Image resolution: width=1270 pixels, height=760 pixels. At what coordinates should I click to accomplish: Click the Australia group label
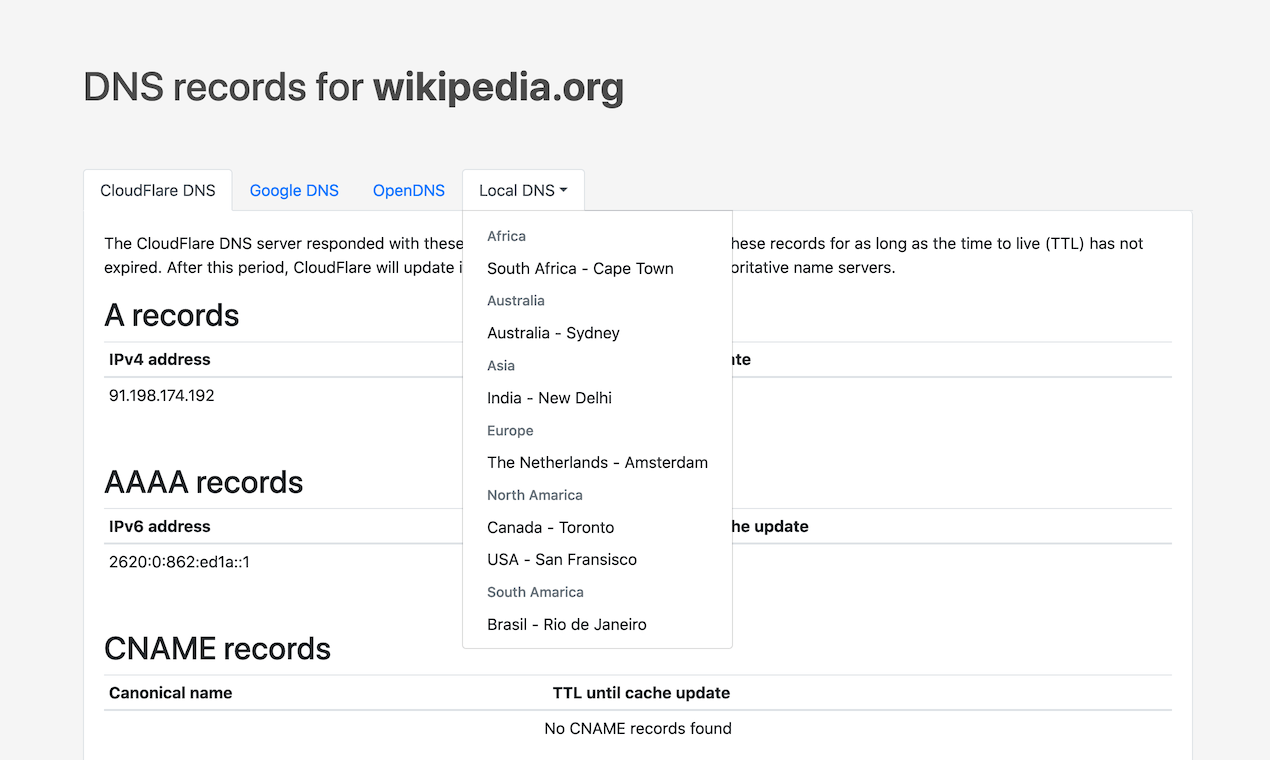(516, 300)
